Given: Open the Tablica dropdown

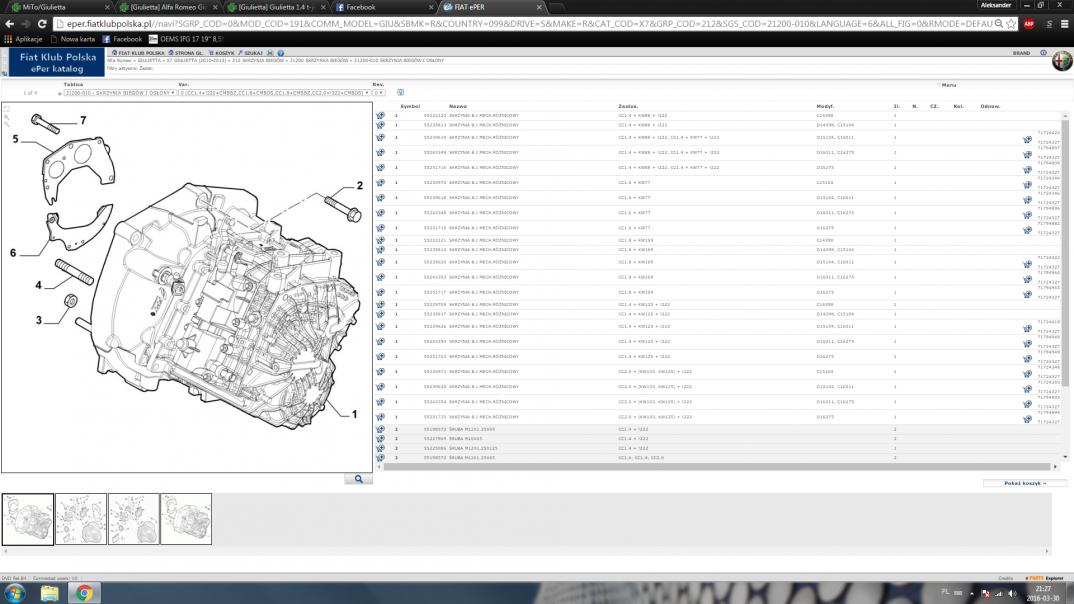Looking at the screenshot, I should click(119, 92).
